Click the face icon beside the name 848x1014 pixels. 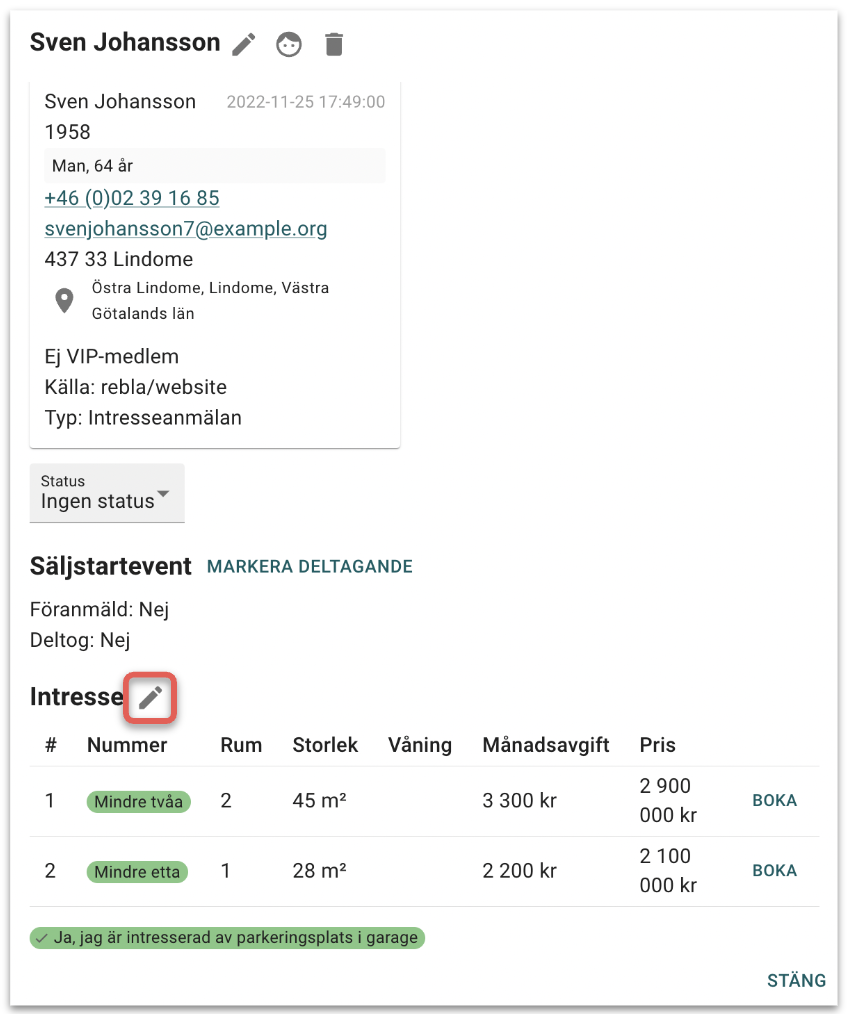(289, 44)
